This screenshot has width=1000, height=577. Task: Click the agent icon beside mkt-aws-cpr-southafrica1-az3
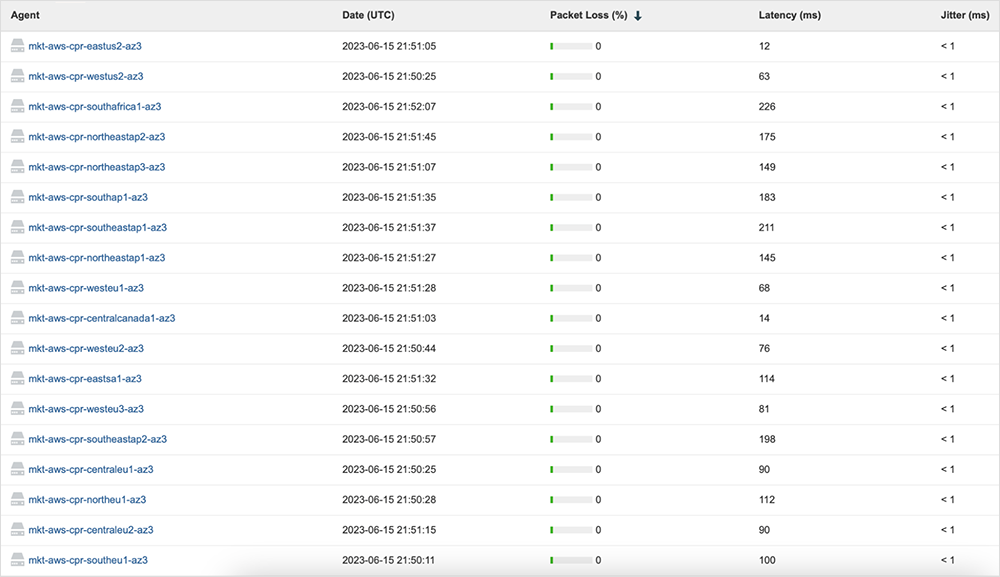pyautogui.click(x=18, y=107)
